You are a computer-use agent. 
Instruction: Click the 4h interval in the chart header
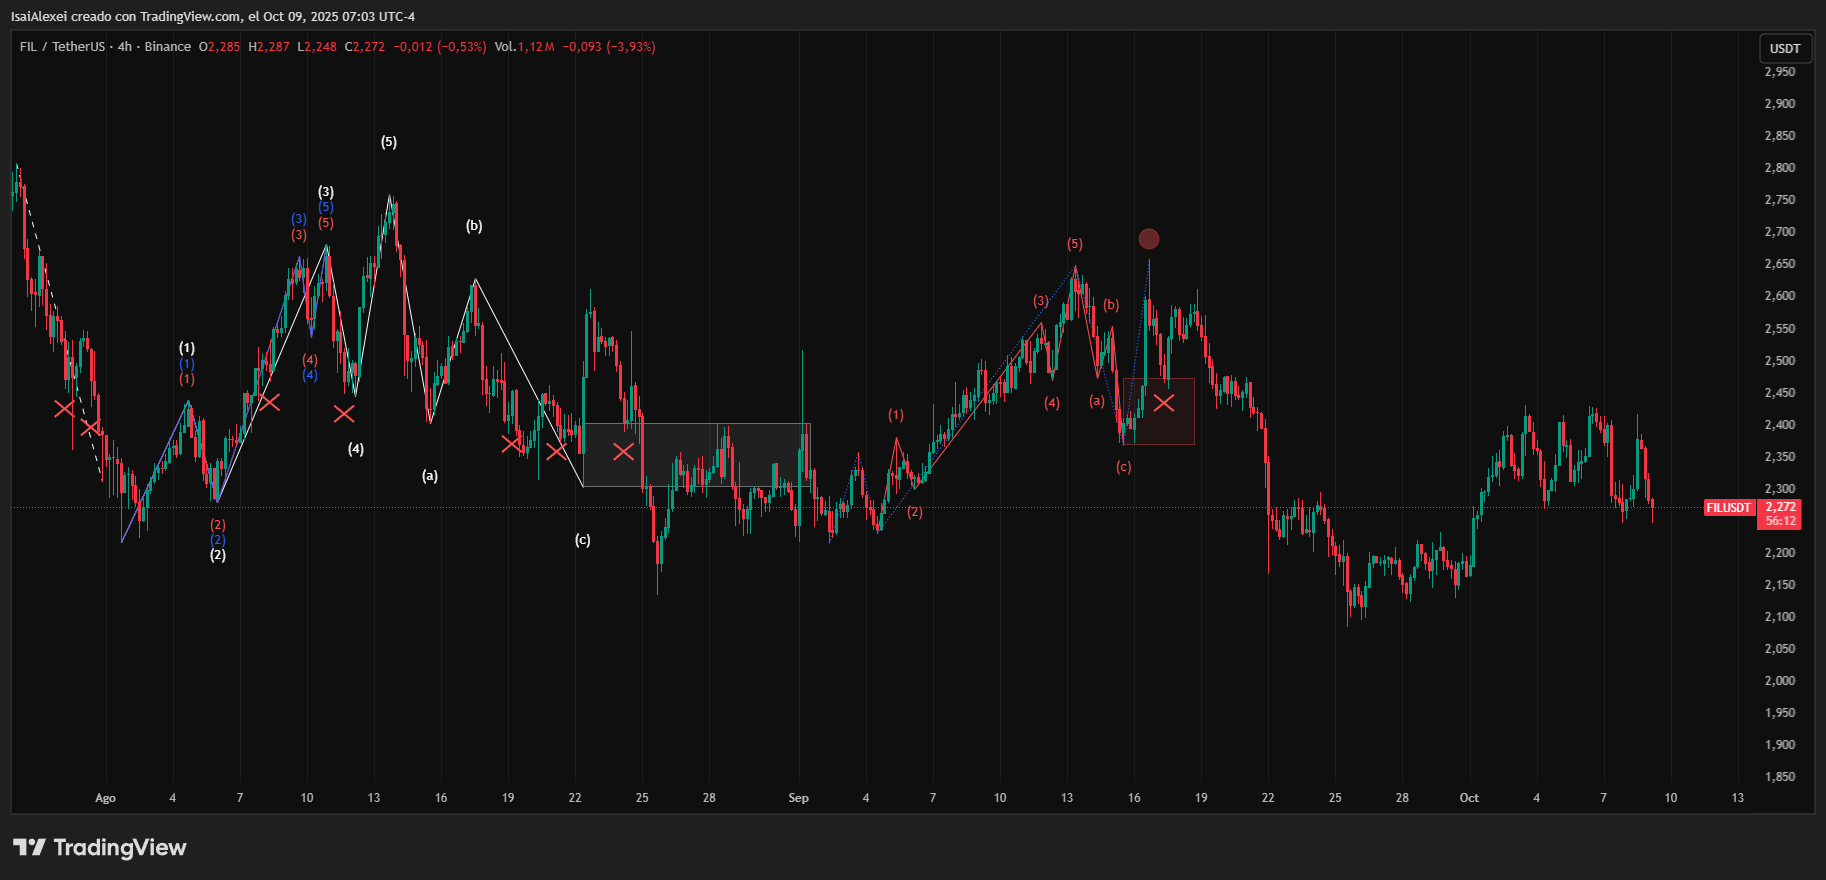[x=124, y=47]
